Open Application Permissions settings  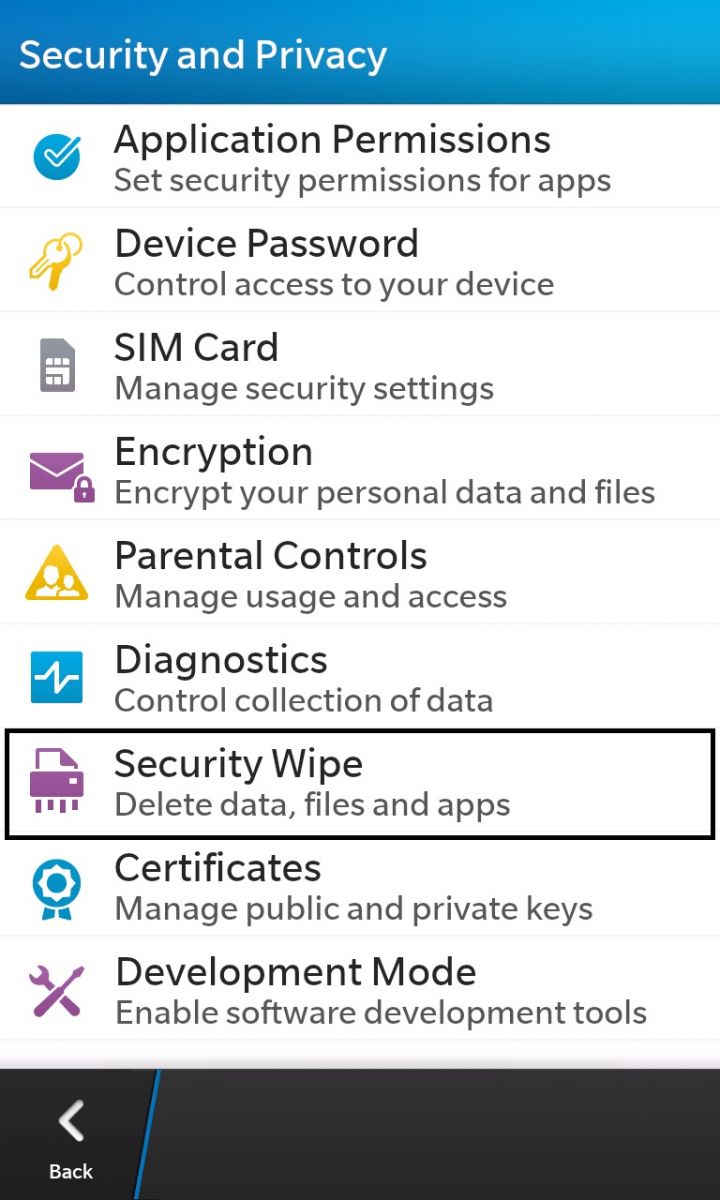pos(360,156)
